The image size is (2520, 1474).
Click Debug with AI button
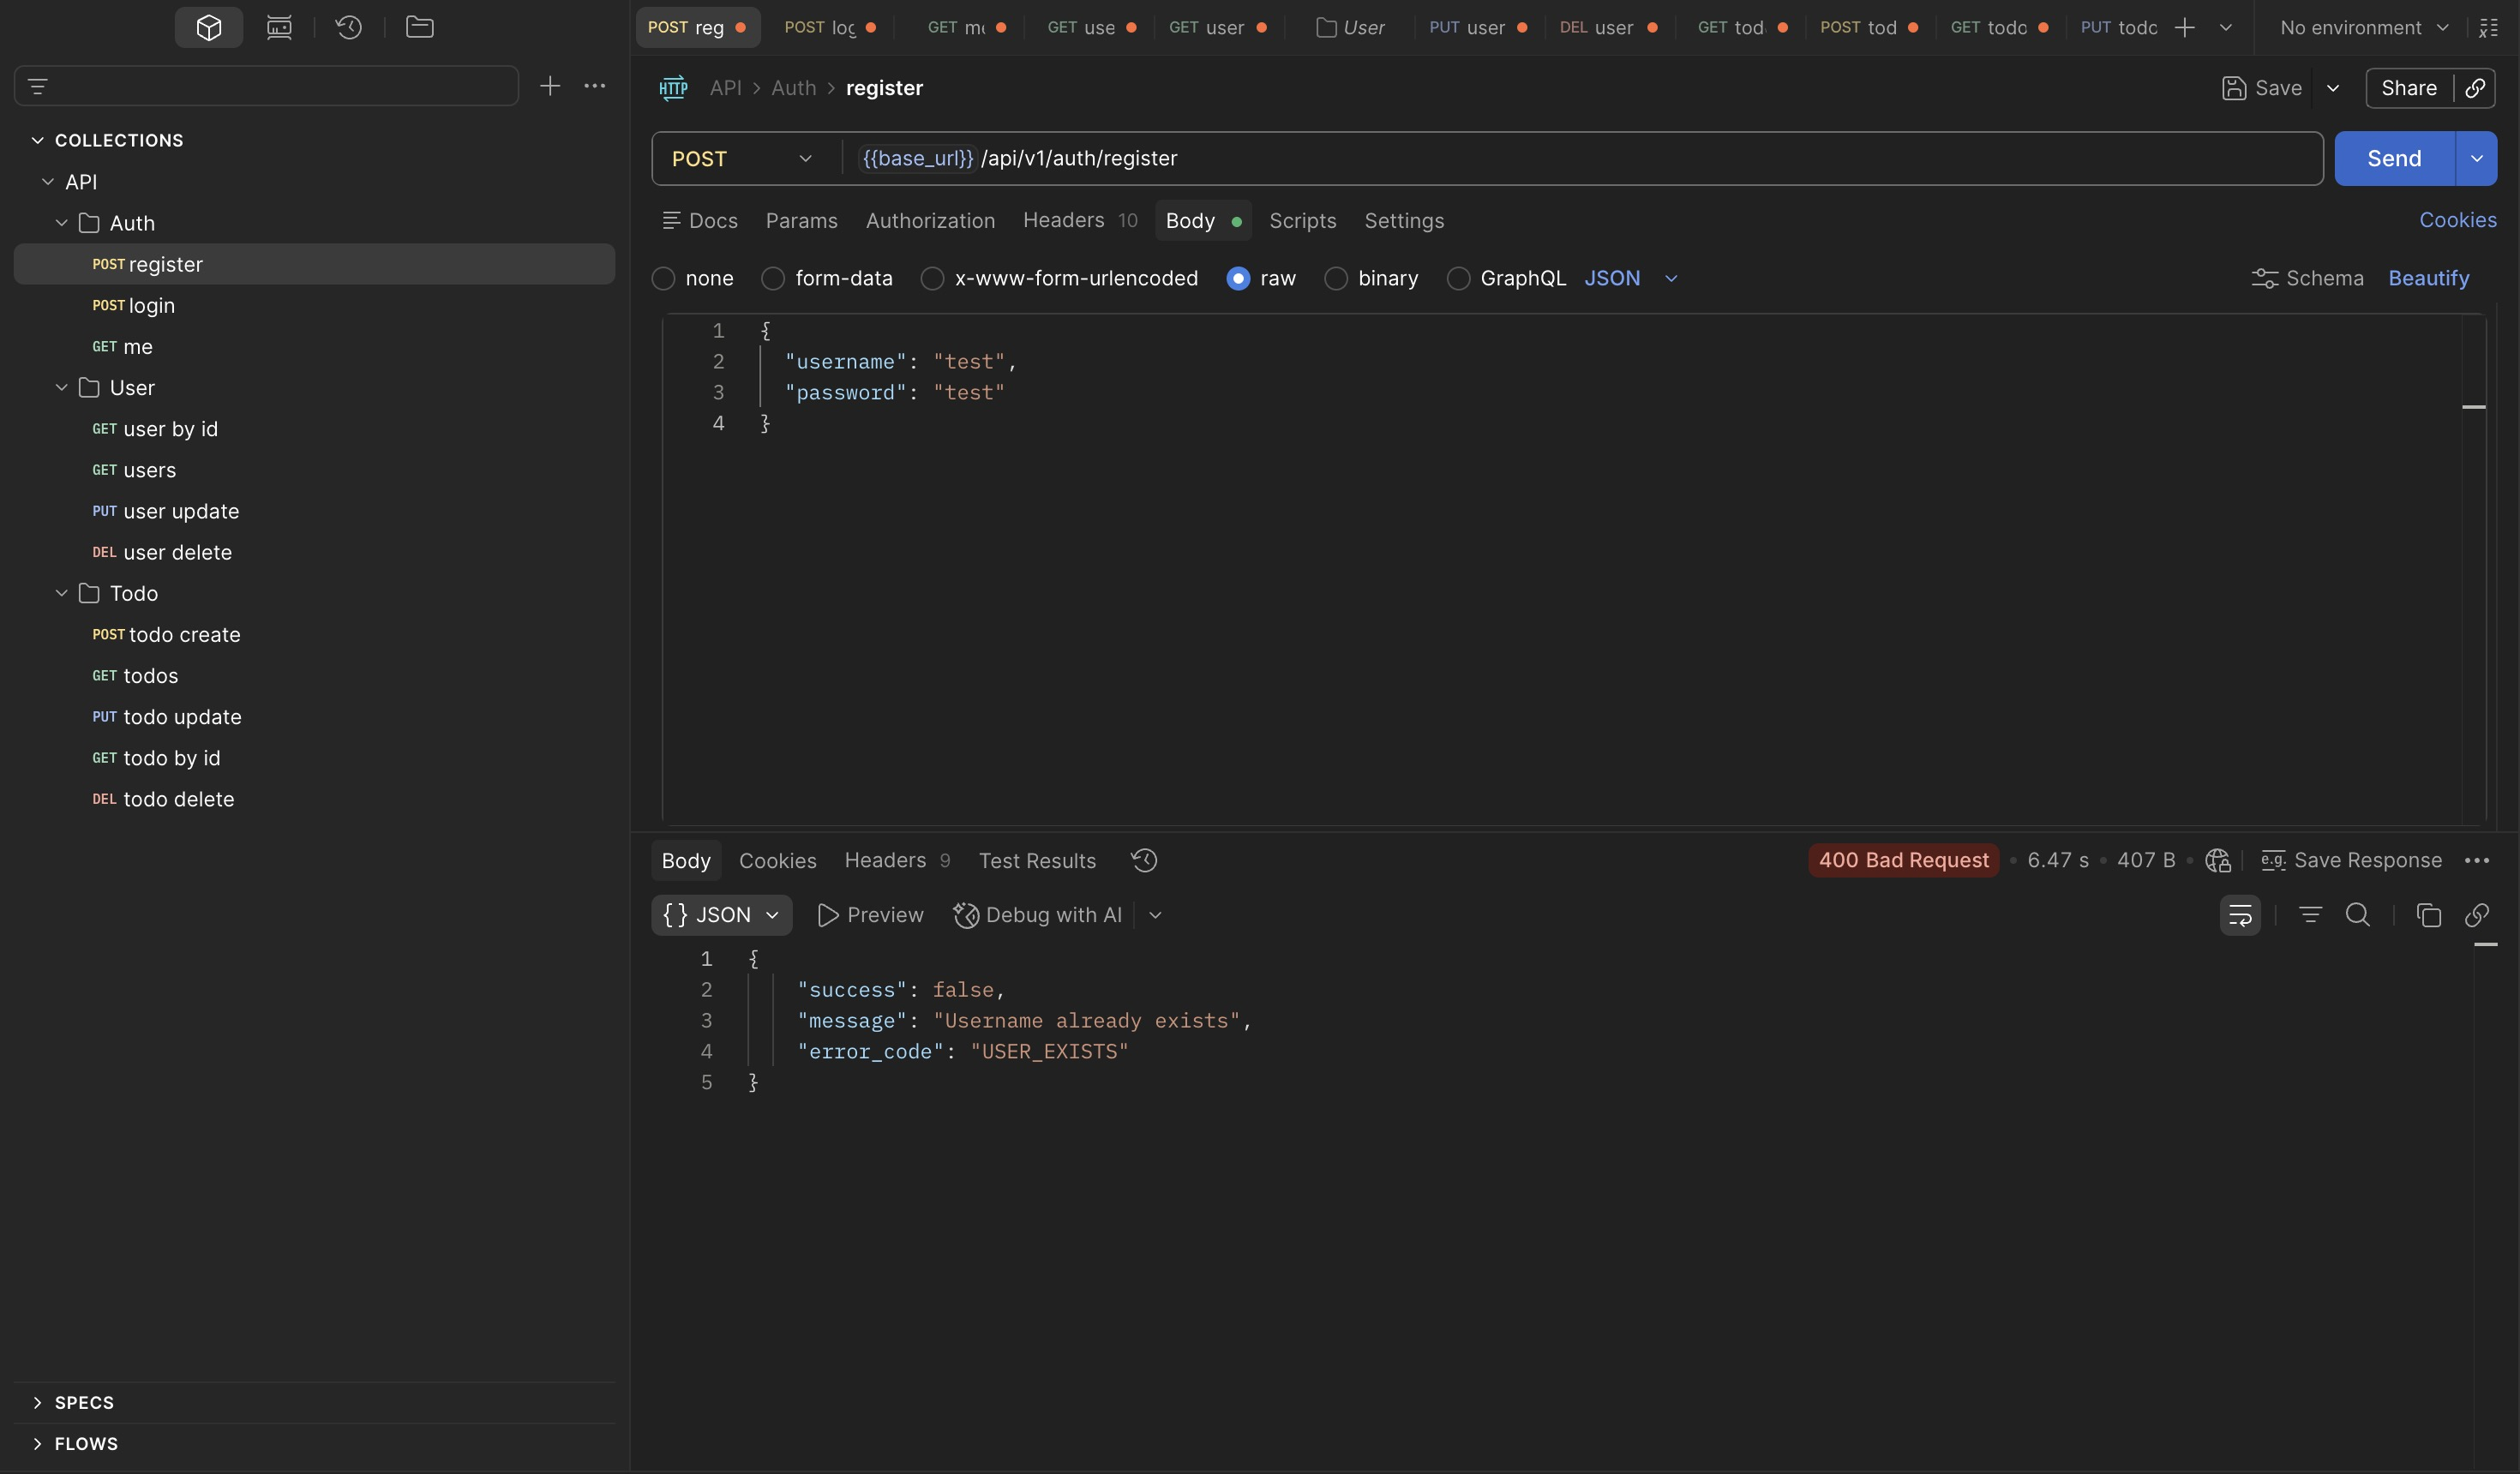click(x=1037, y=915)
